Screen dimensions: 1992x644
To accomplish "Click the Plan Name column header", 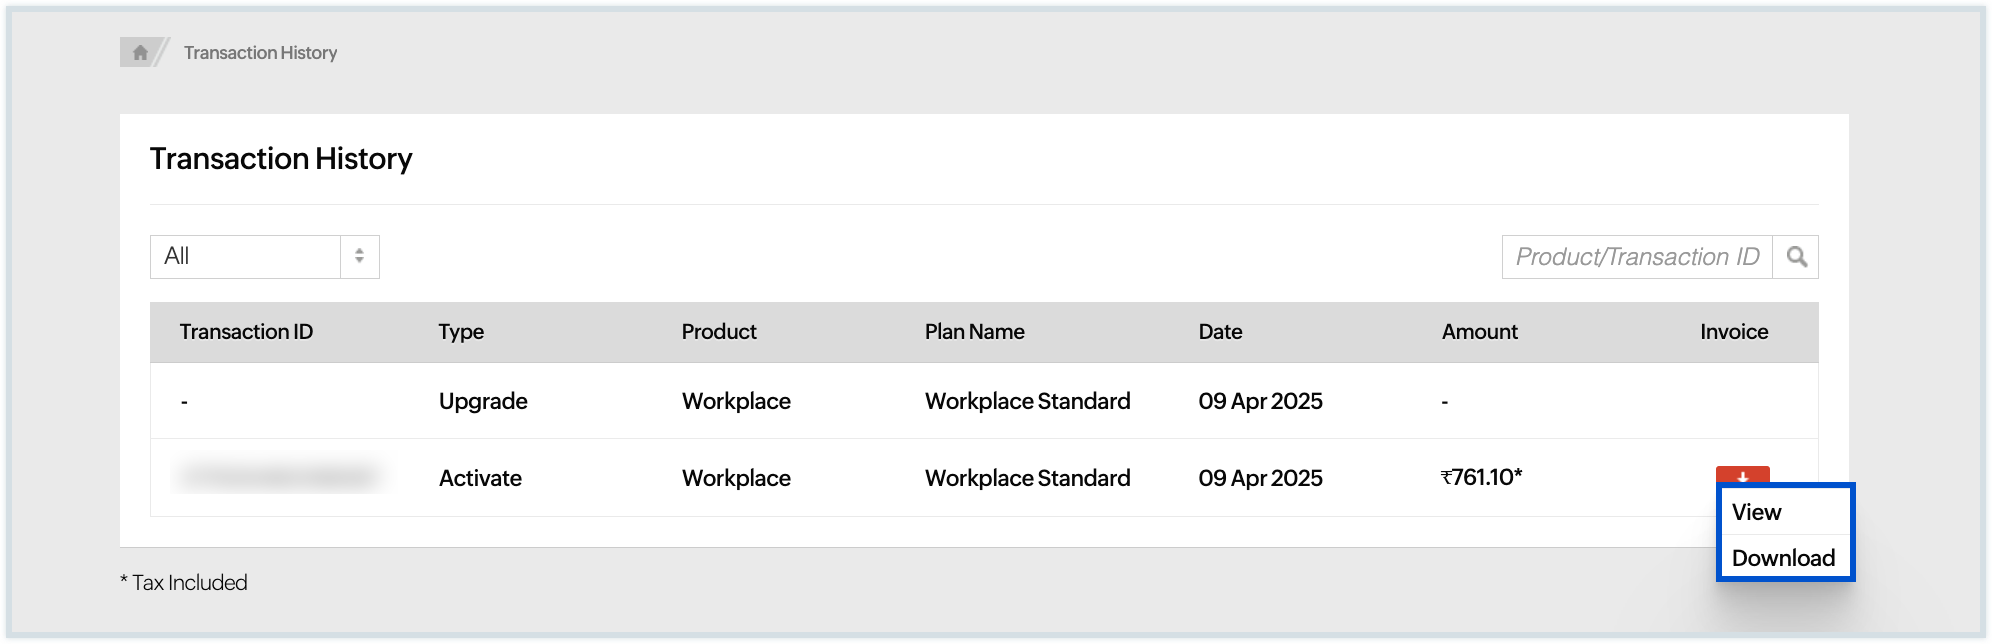I will tap(974, 332).
